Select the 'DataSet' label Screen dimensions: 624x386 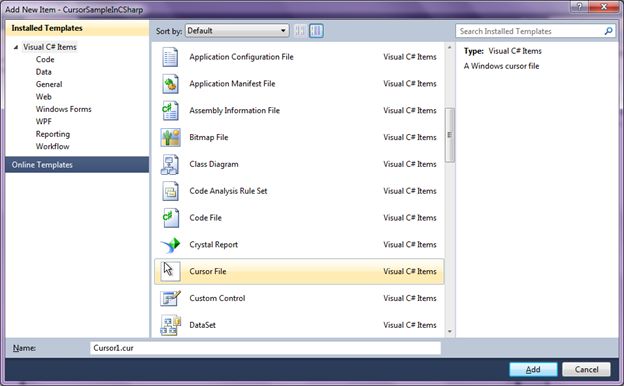[x=203, y=325]
